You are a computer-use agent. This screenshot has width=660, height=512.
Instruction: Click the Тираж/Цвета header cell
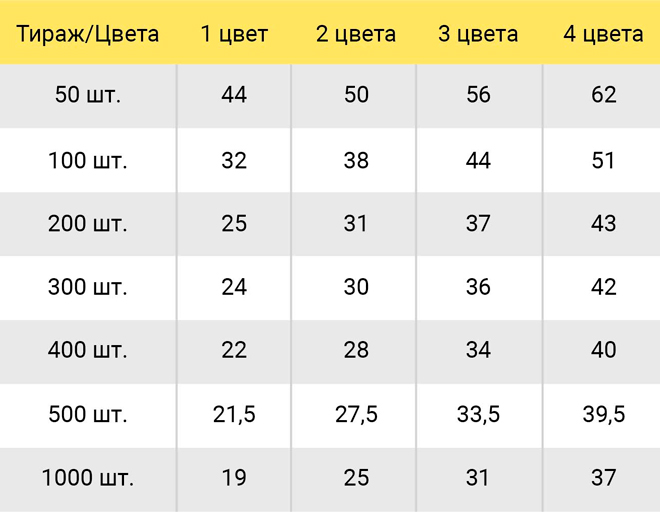click(88, 34)
